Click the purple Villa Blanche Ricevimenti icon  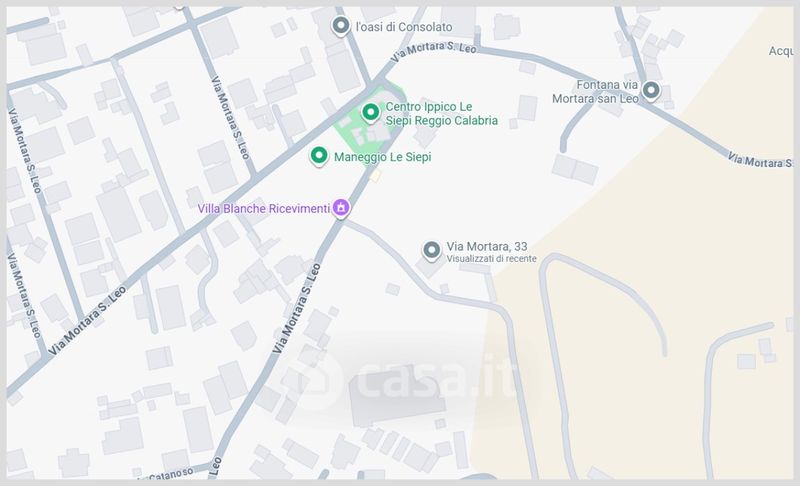(x=341, y=208)
